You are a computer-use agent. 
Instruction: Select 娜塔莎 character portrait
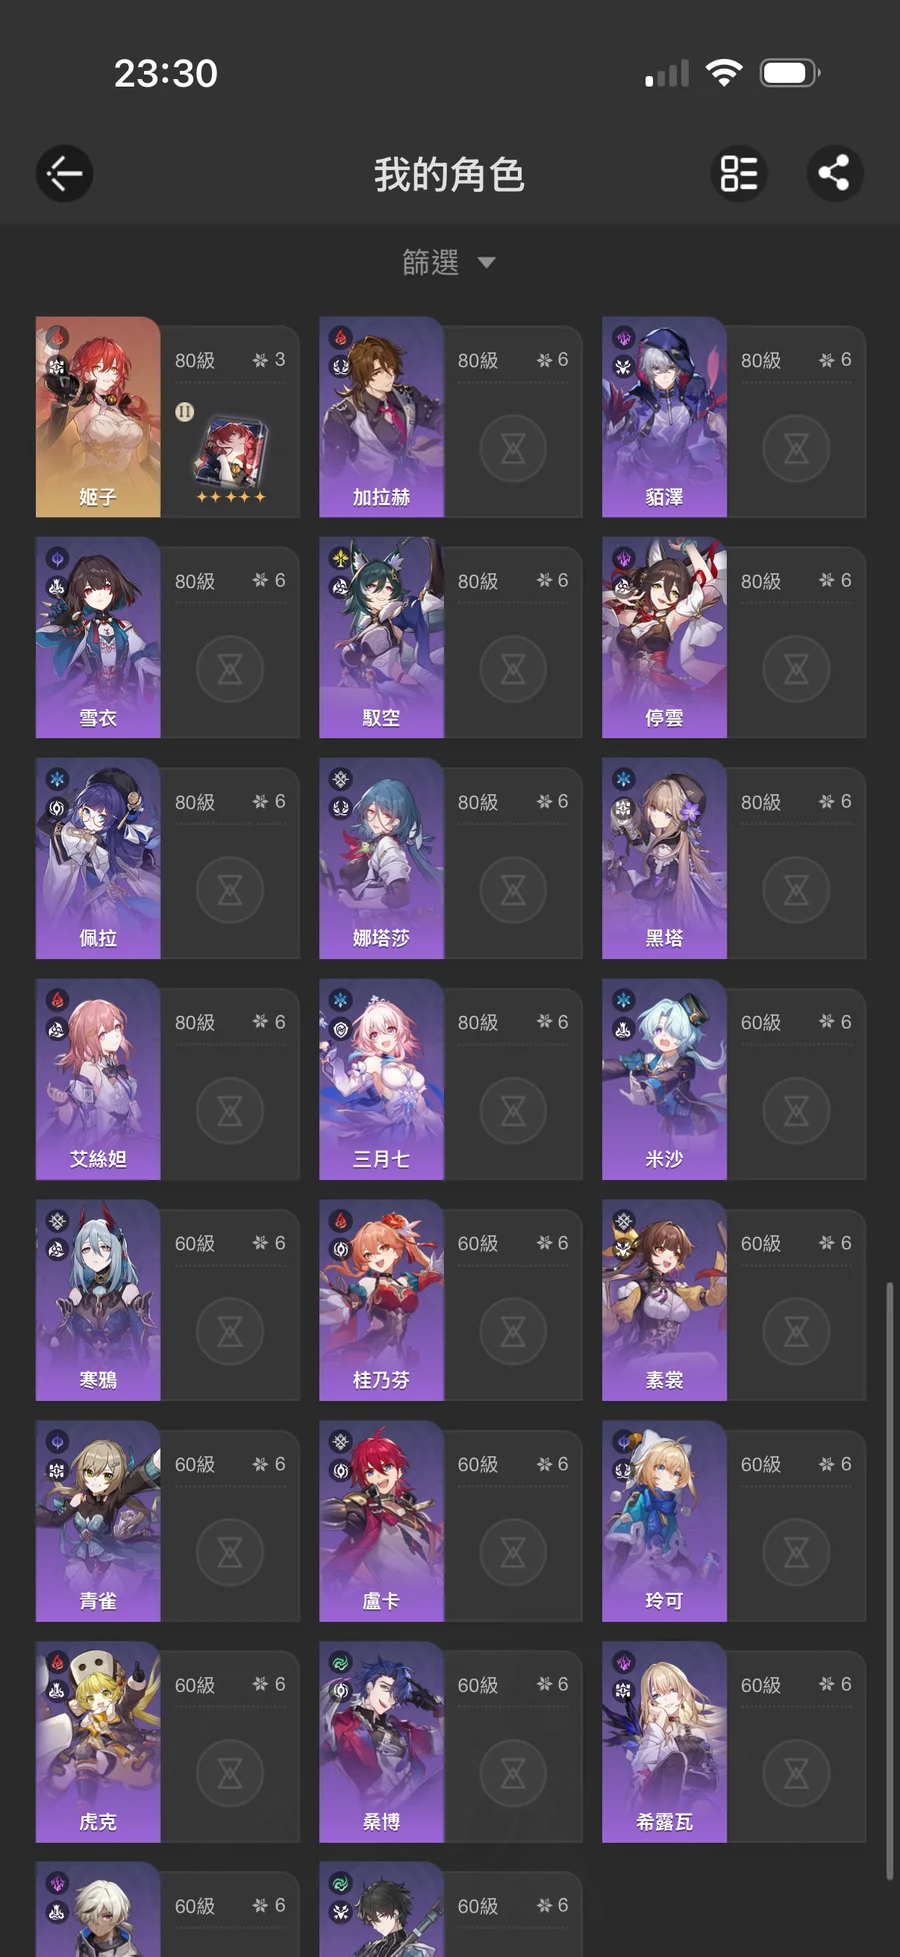coord(381,859)
